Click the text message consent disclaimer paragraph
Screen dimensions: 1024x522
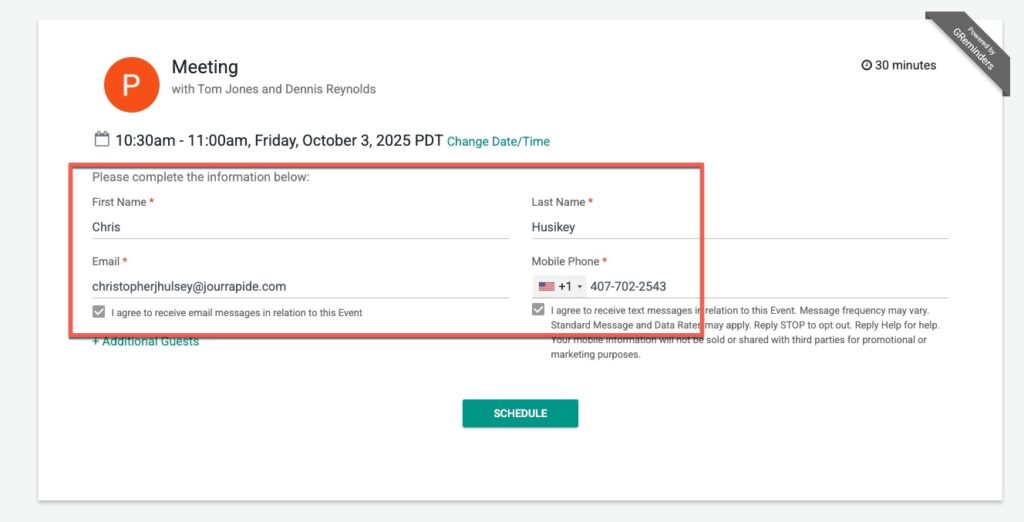click(x=745, y=332)
